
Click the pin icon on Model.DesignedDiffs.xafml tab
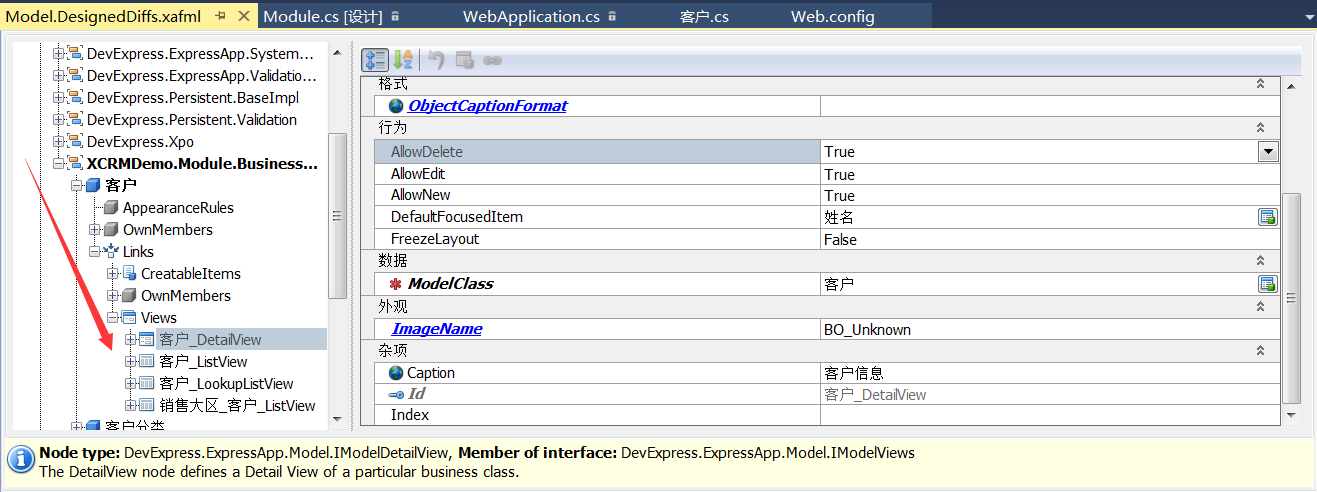click(221, 16)
